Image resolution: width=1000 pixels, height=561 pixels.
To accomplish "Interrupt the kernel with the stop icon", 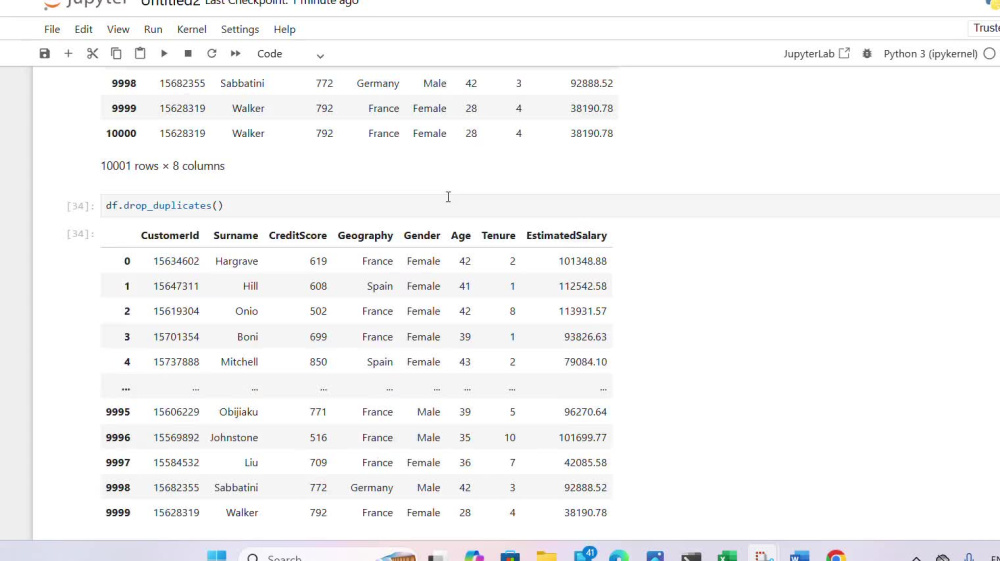I will click(188, 54).
